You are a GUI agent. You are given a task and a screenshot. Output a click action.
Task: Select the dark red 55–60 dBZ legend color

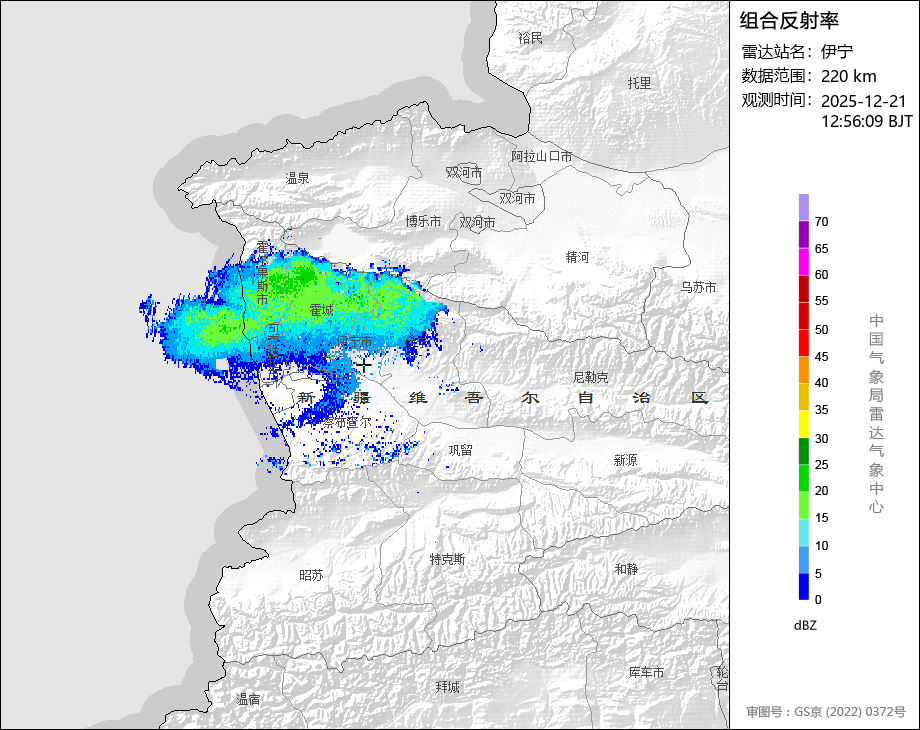click(803, 288)
